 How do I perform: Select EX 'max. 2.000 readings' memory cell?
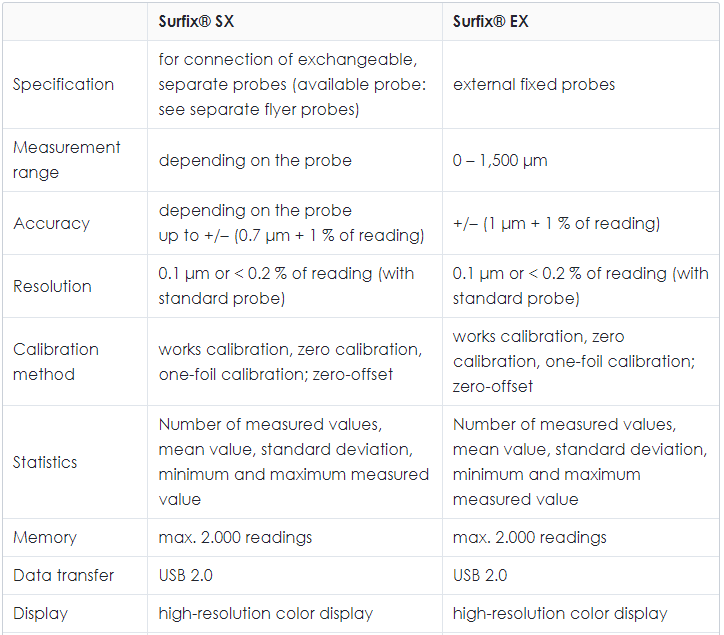(529, 538)
